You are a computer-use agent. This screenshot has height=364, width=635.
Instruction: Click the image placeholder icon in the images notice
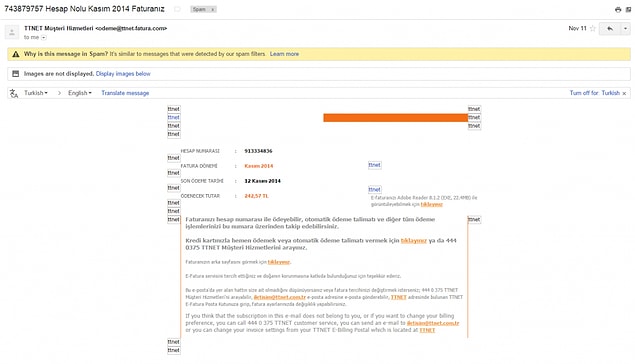(15, 74)
